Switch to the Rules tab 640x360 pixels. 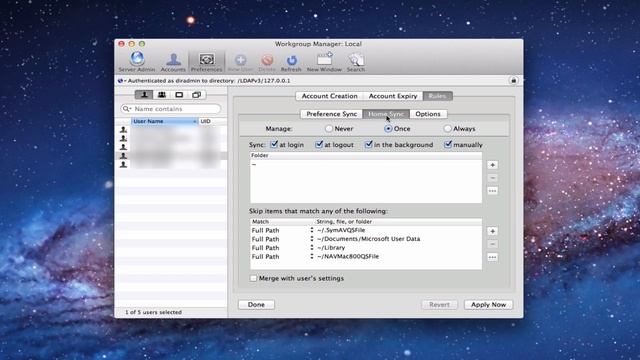pos(438,96)
